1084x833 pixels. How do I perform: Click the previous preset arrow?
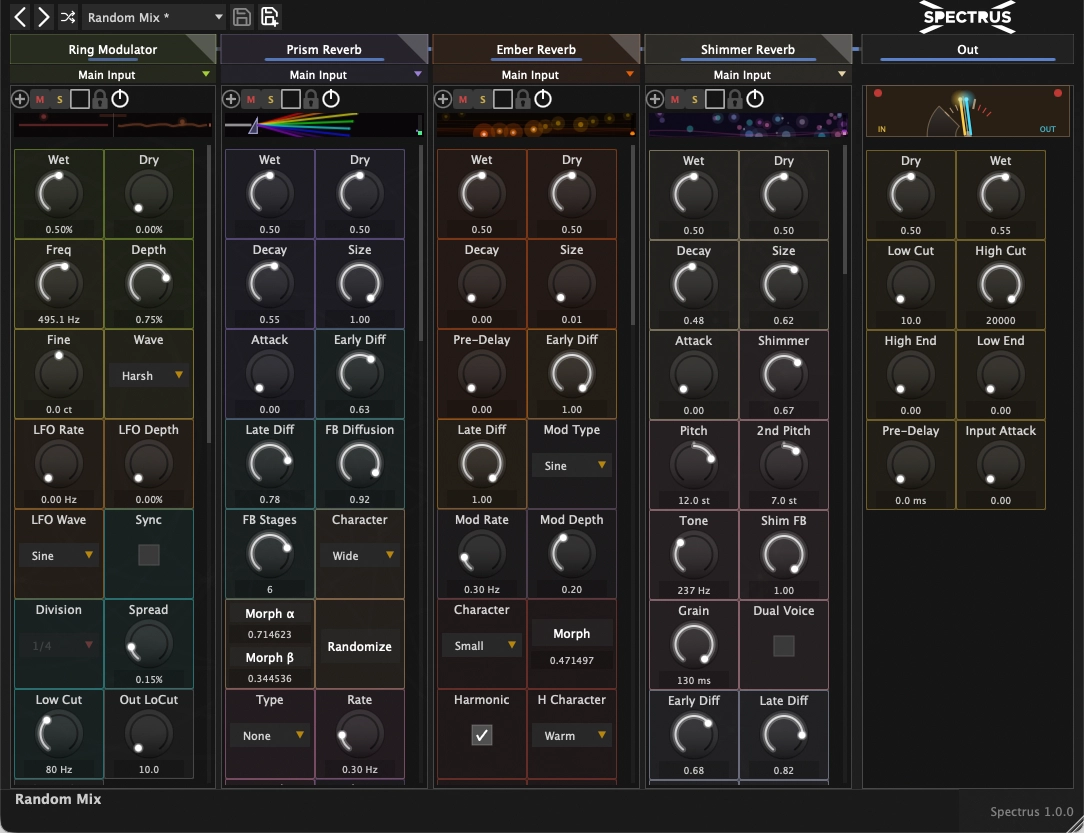[19, 17]
